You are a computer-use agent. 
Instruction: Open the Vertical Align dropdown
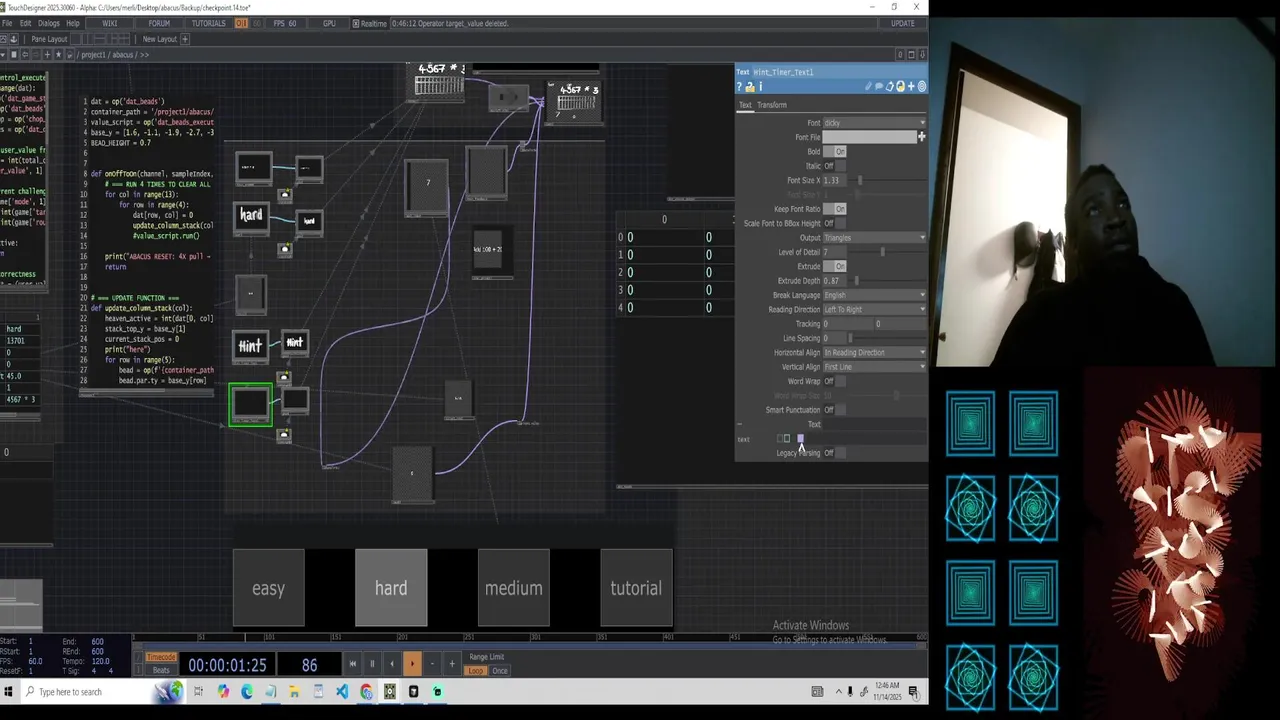[874, 367]
